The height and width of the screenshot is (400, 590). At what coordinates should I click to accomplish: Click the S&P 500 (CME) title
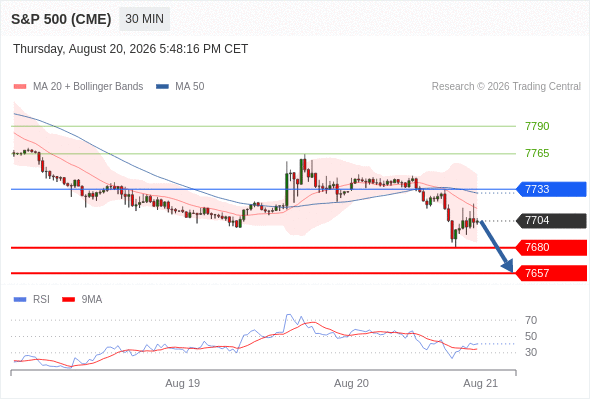click(x=61, y=19)
